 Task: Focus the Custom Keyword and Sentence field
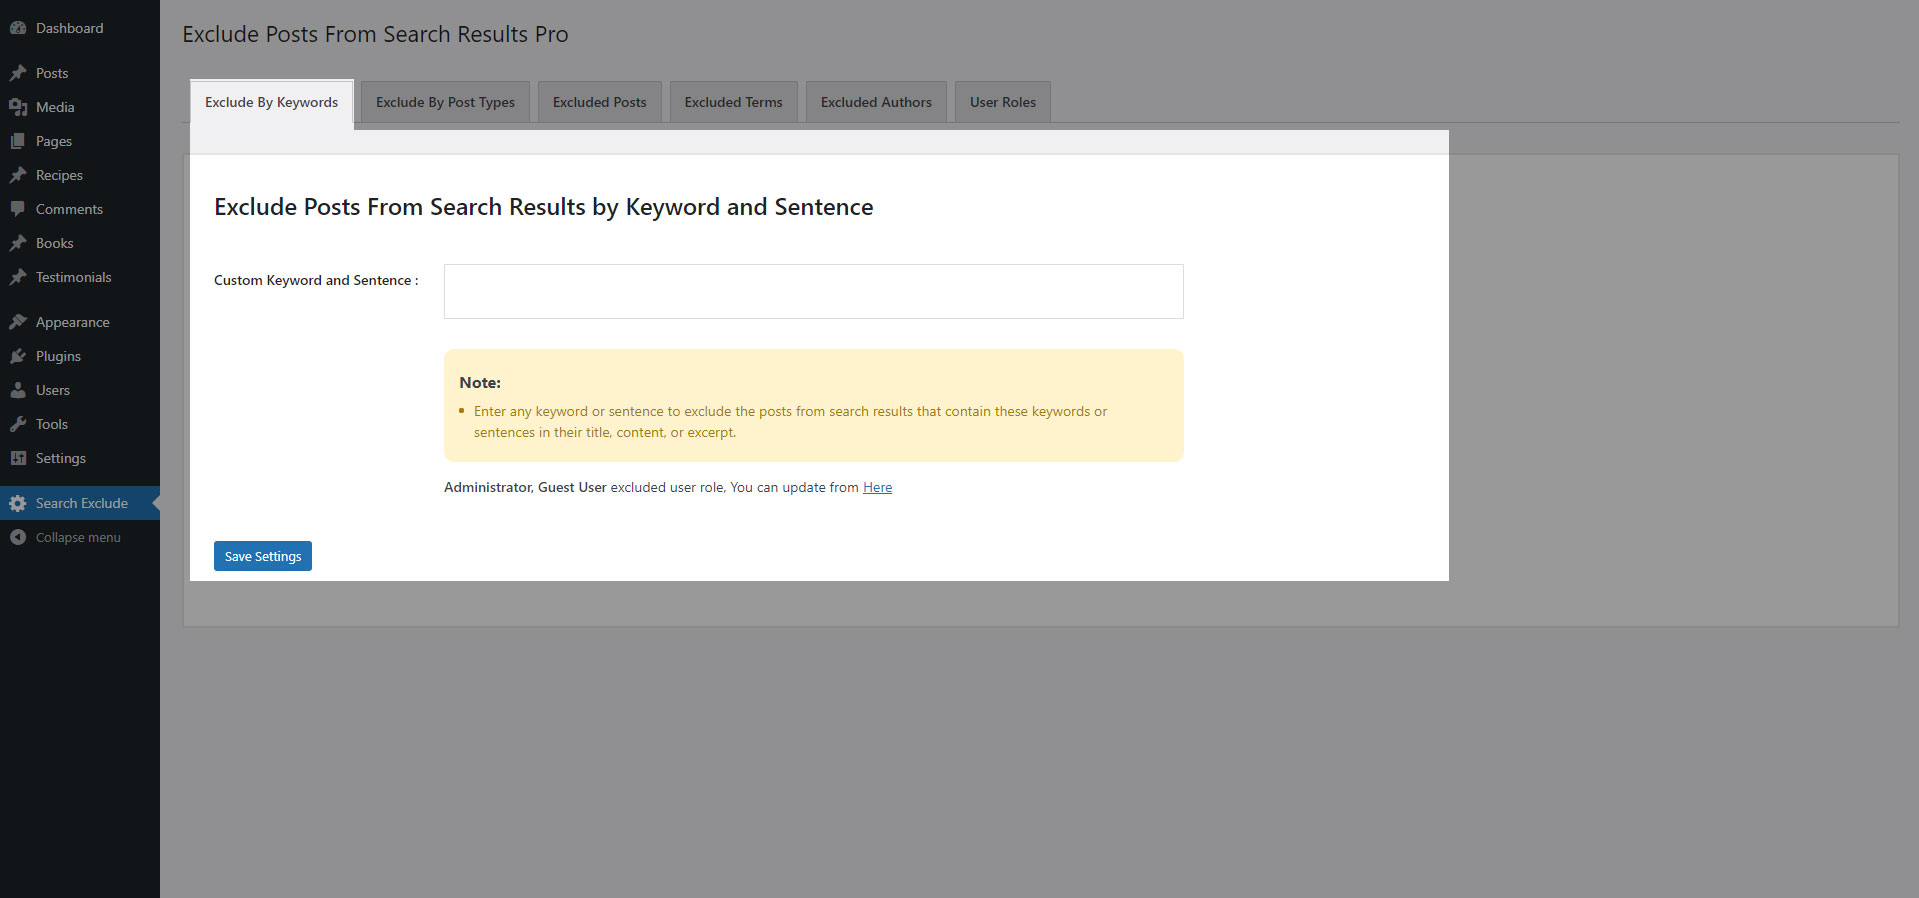coord(814,291)
